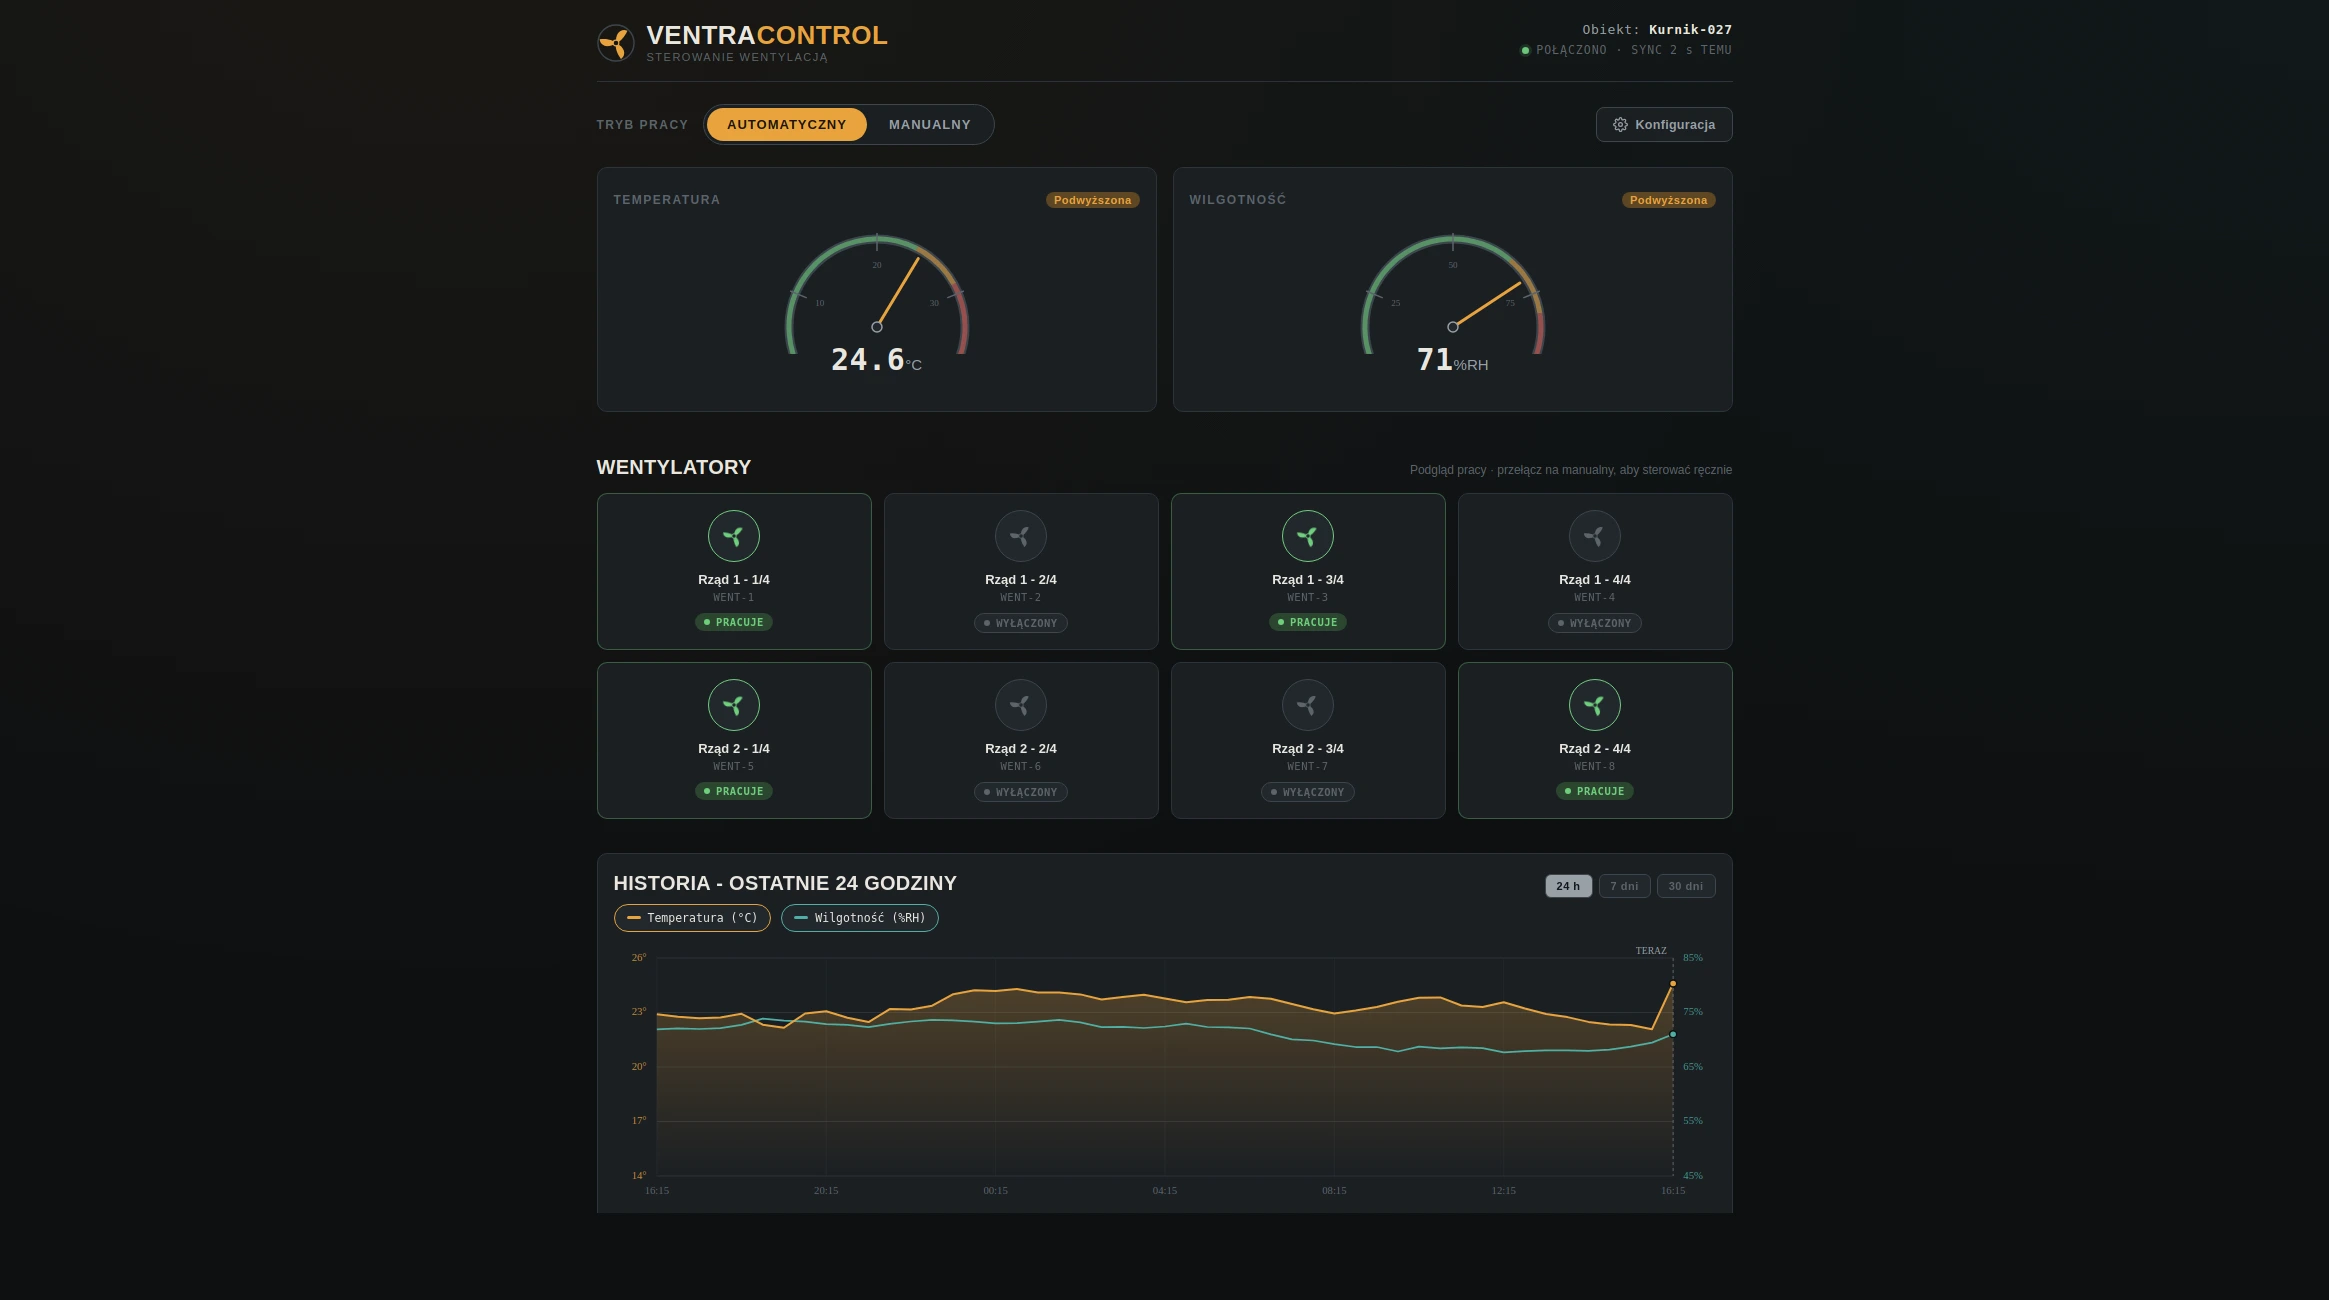Switch history range to 7 dni

pos(1624,886)
